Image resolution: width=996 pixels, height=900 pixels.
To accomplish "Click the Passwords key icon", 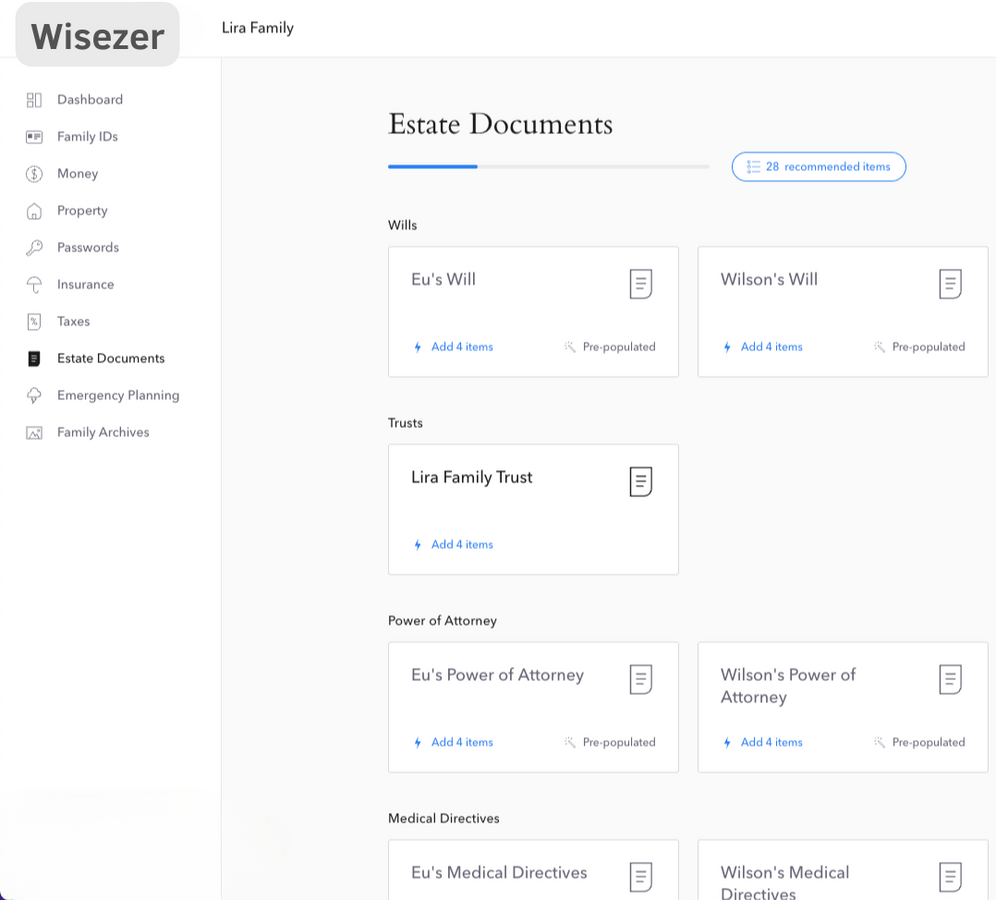I will 34,248.
